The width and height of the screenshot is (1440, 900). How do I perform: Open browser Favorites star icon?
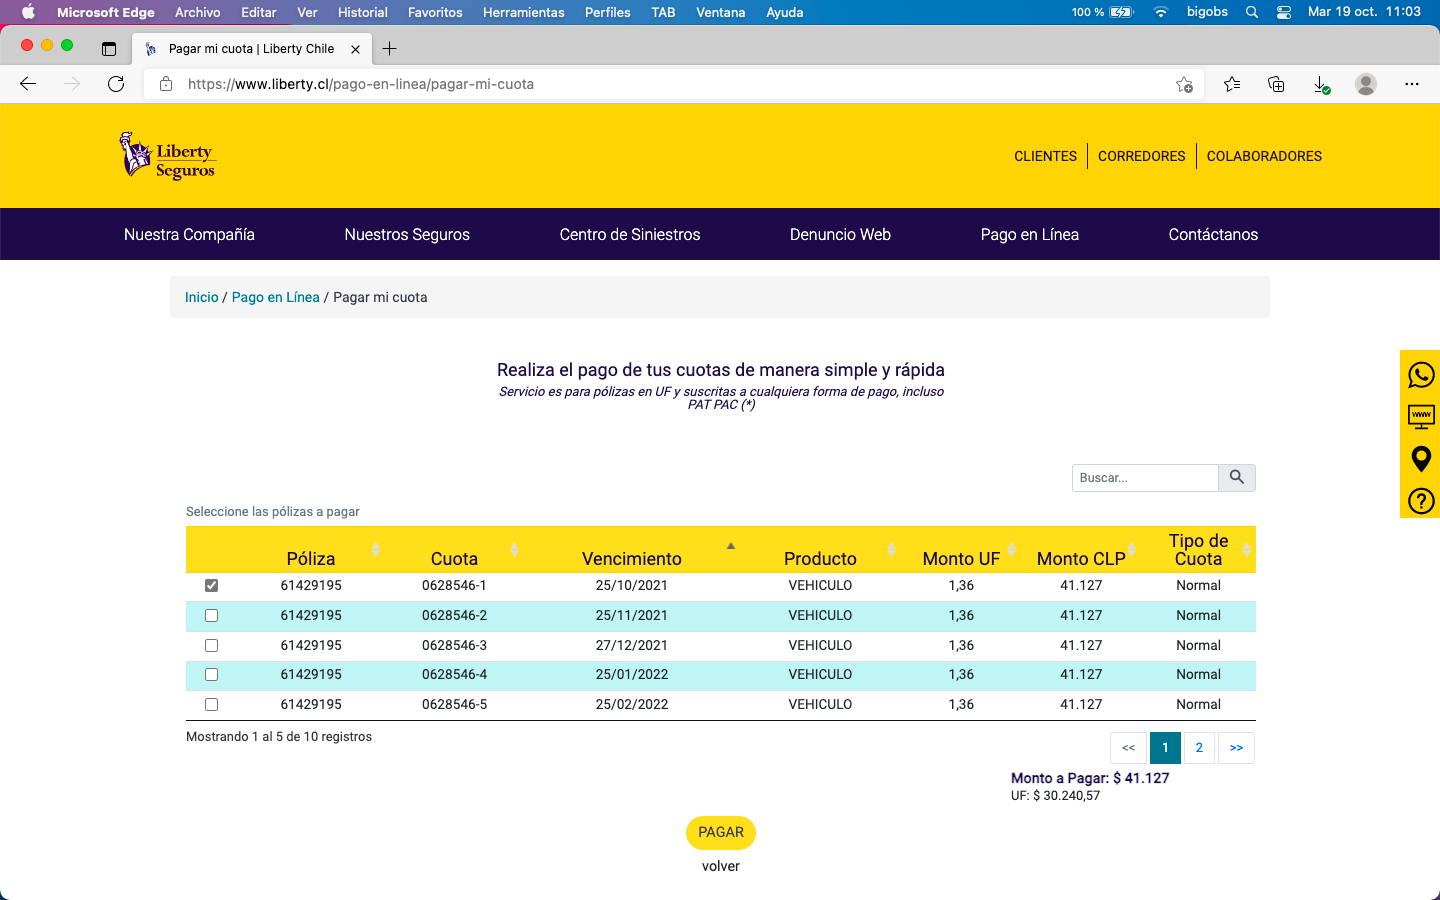point(1232,84)
